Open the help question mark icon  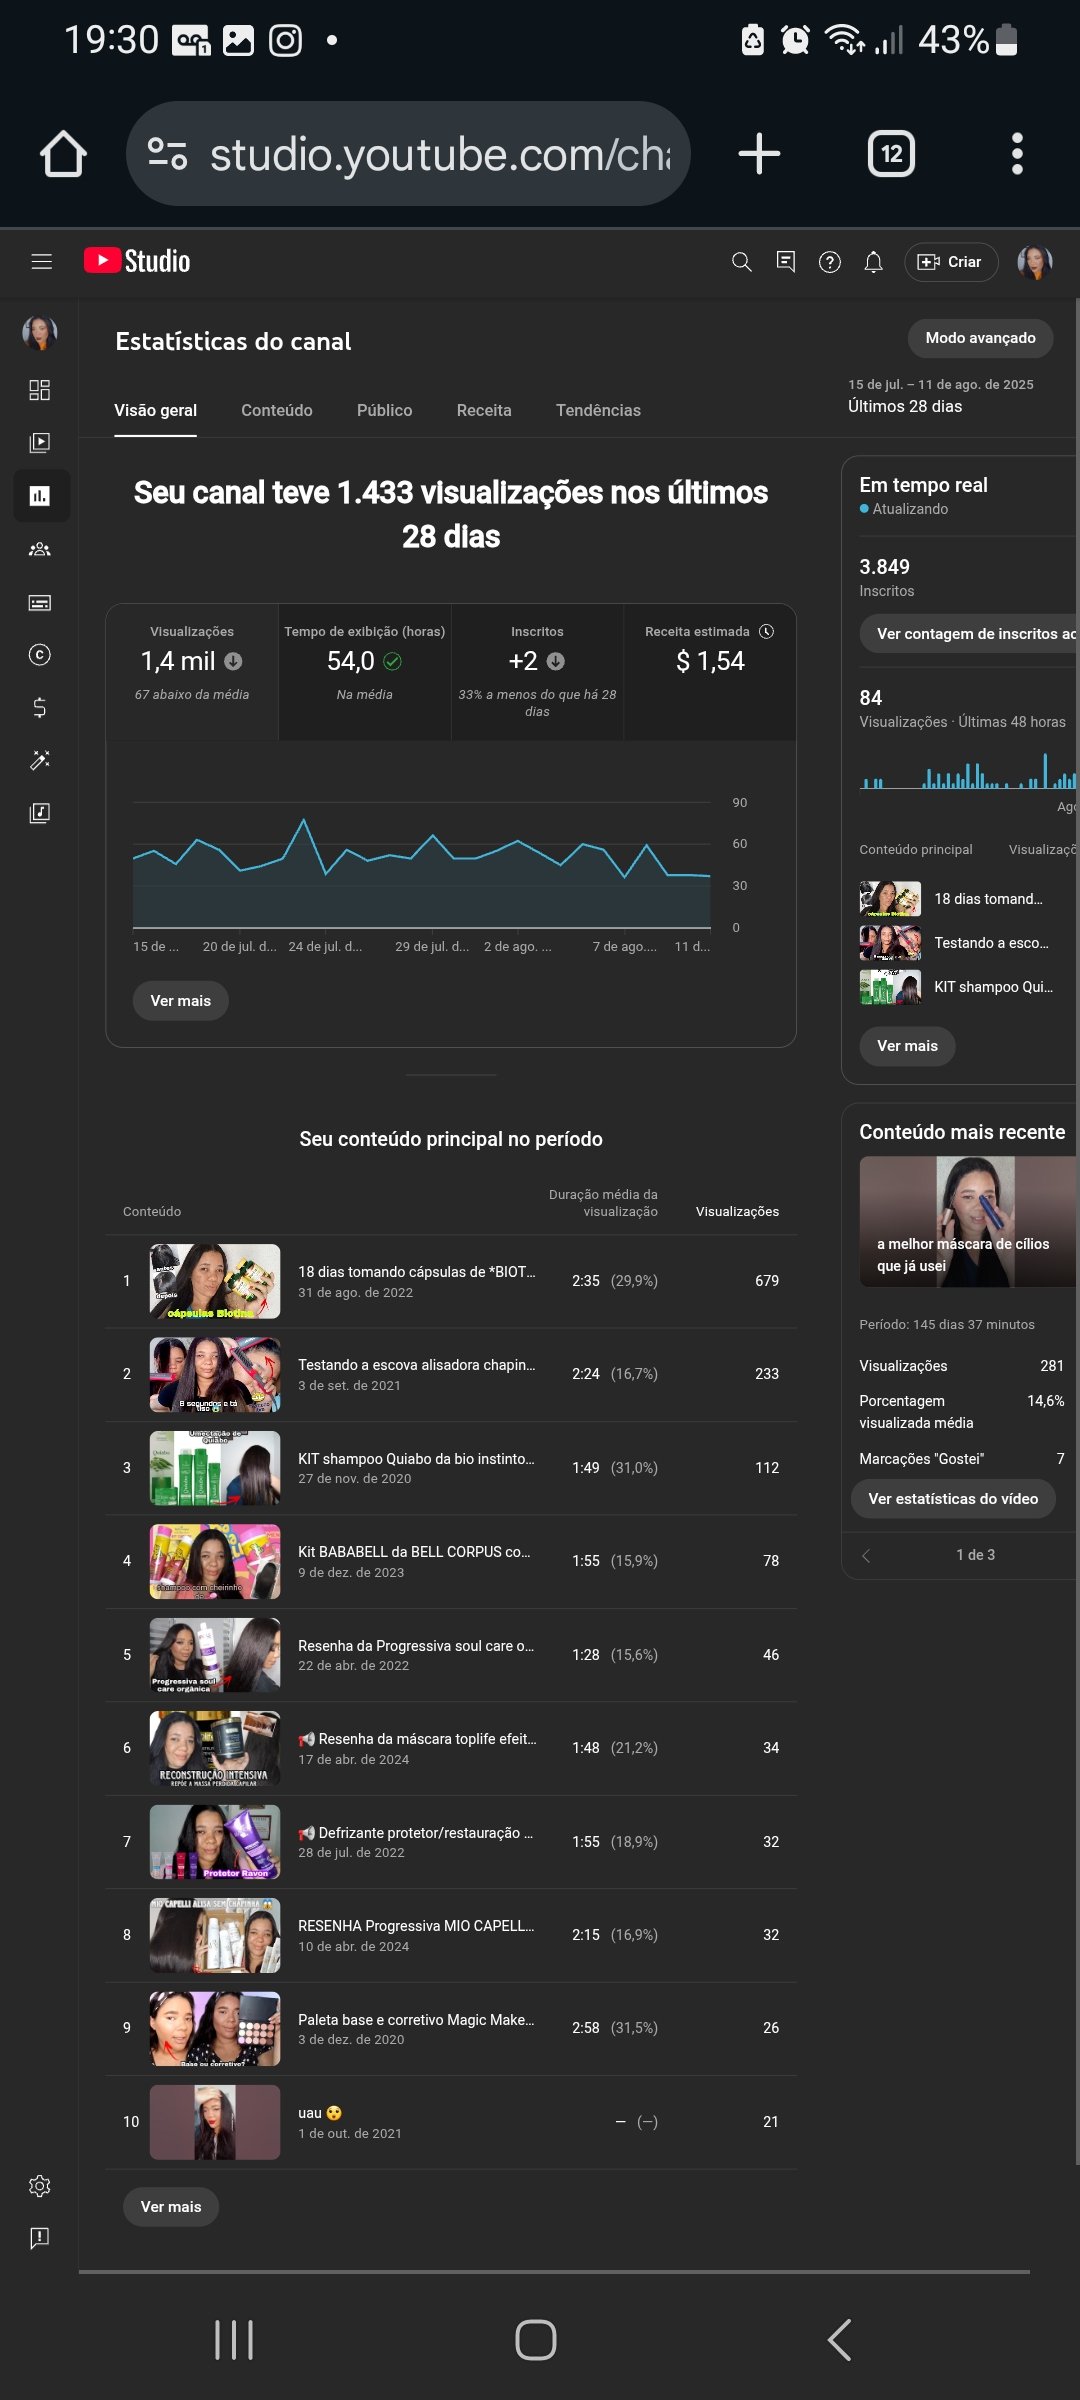pyautogui.click(x=829, y=262)
